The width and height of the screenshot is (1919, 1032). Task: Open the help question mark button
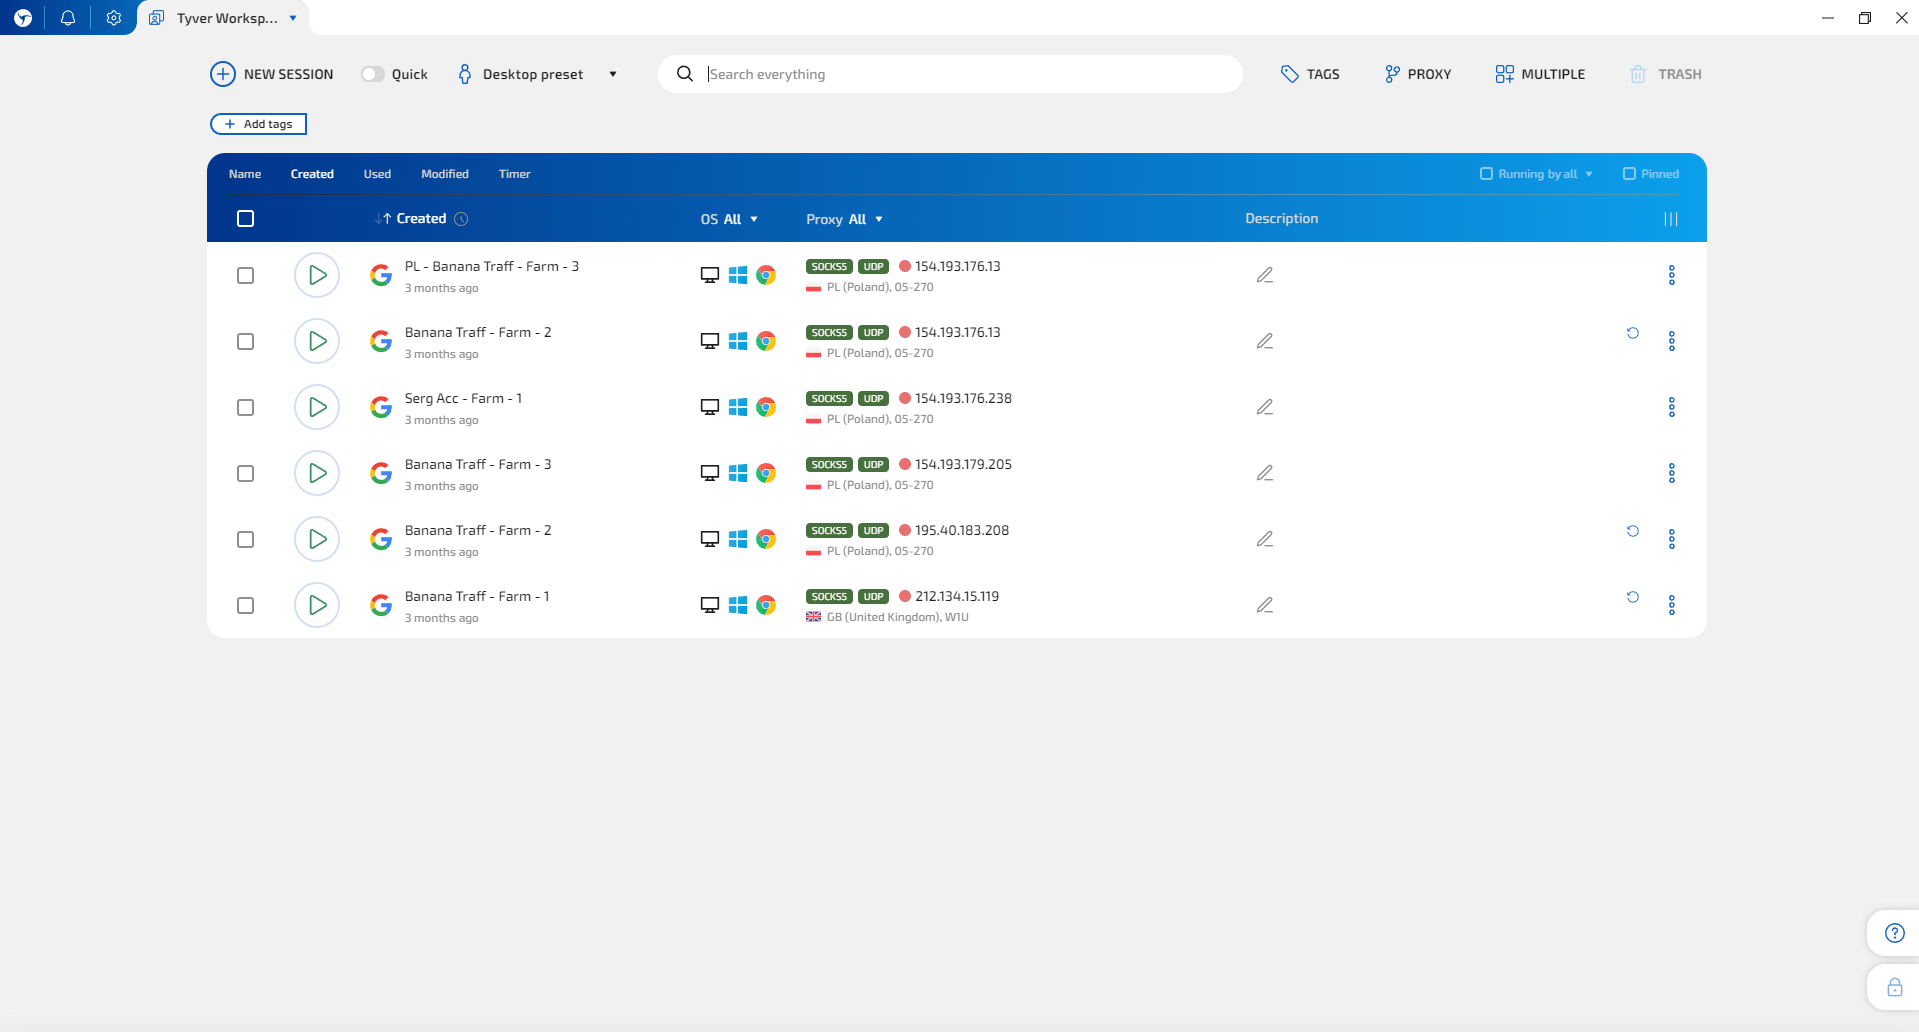[1894, 933]
